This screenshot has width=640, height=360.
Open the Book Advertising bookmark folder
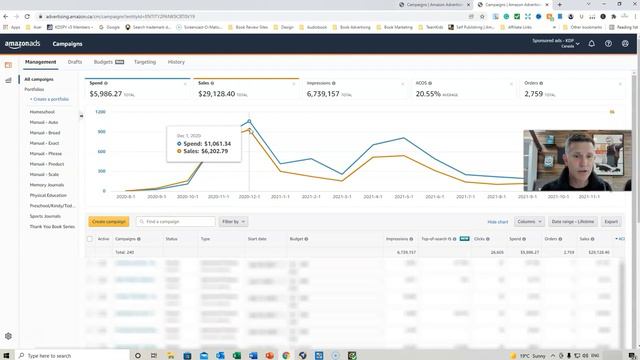[x=351, y=27]
